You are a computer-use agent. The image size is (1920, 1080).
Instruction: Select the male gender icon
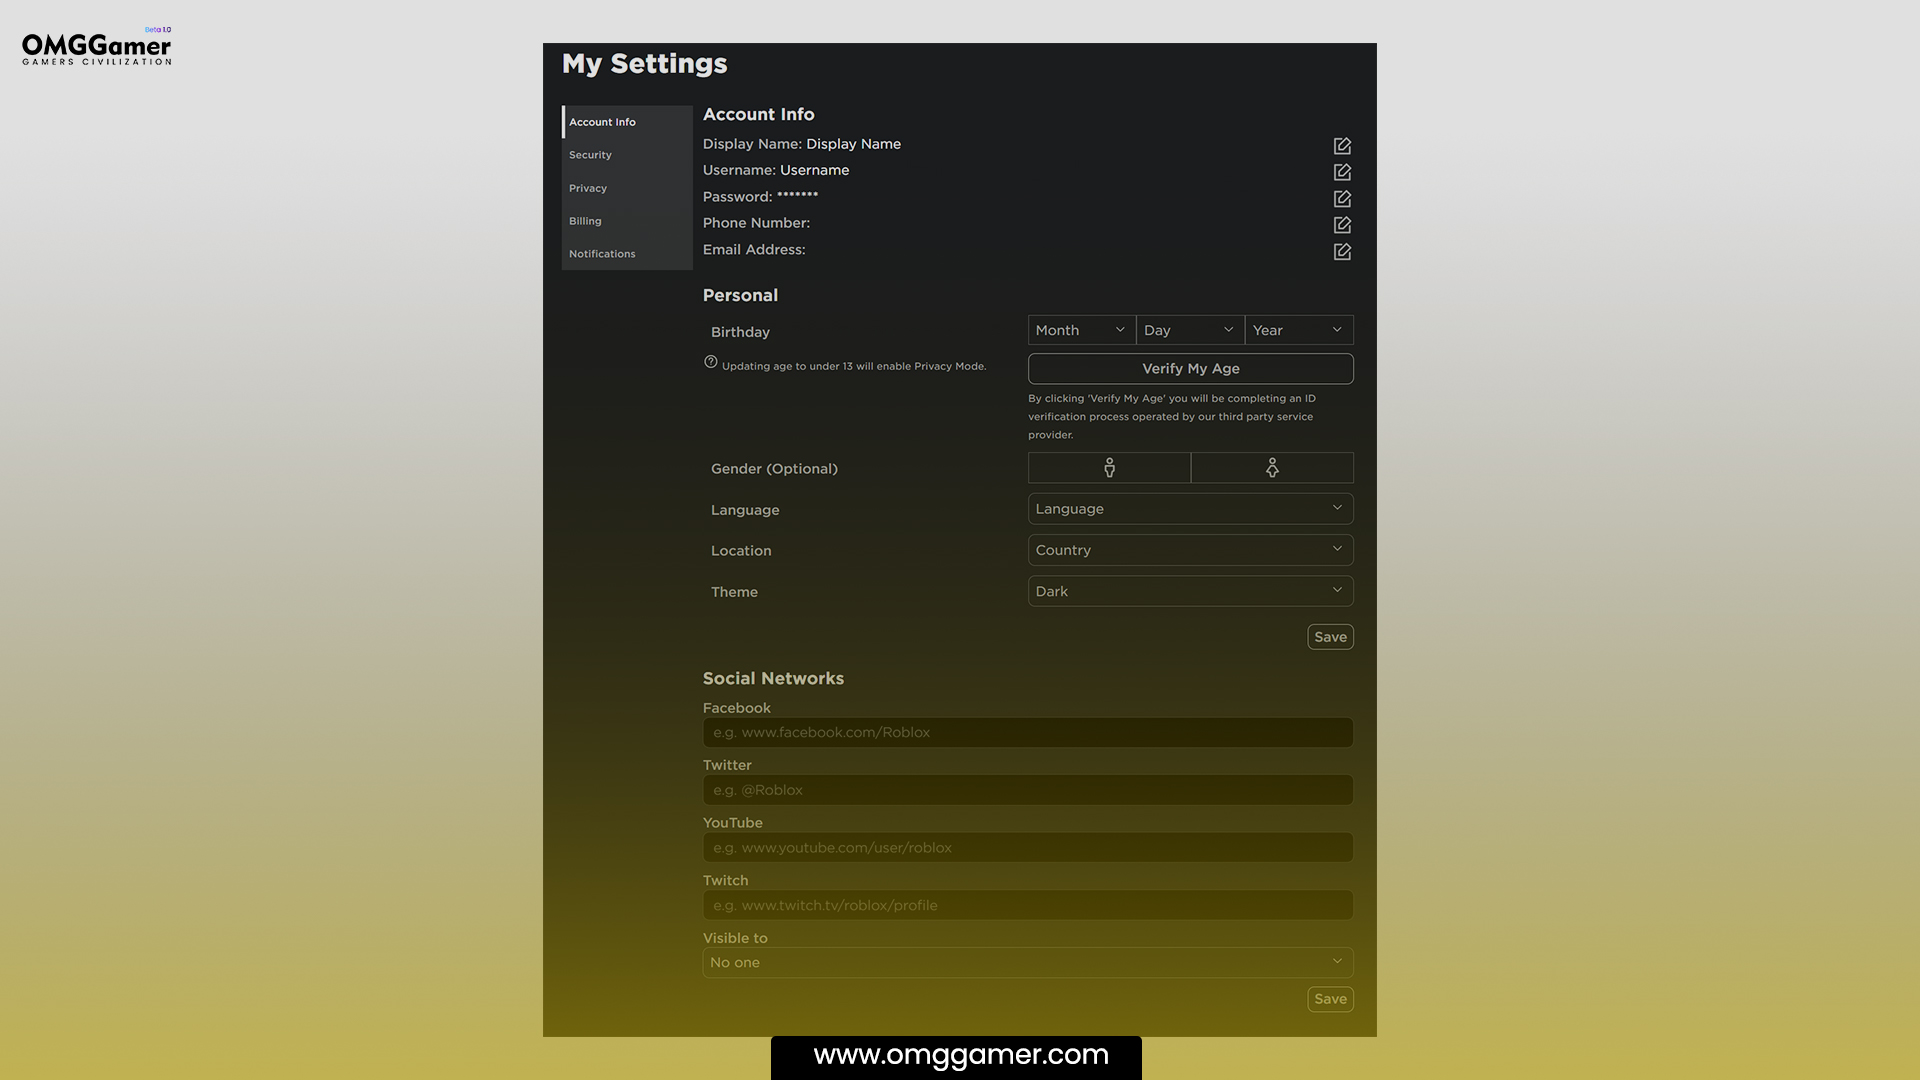coord(1109,468)
